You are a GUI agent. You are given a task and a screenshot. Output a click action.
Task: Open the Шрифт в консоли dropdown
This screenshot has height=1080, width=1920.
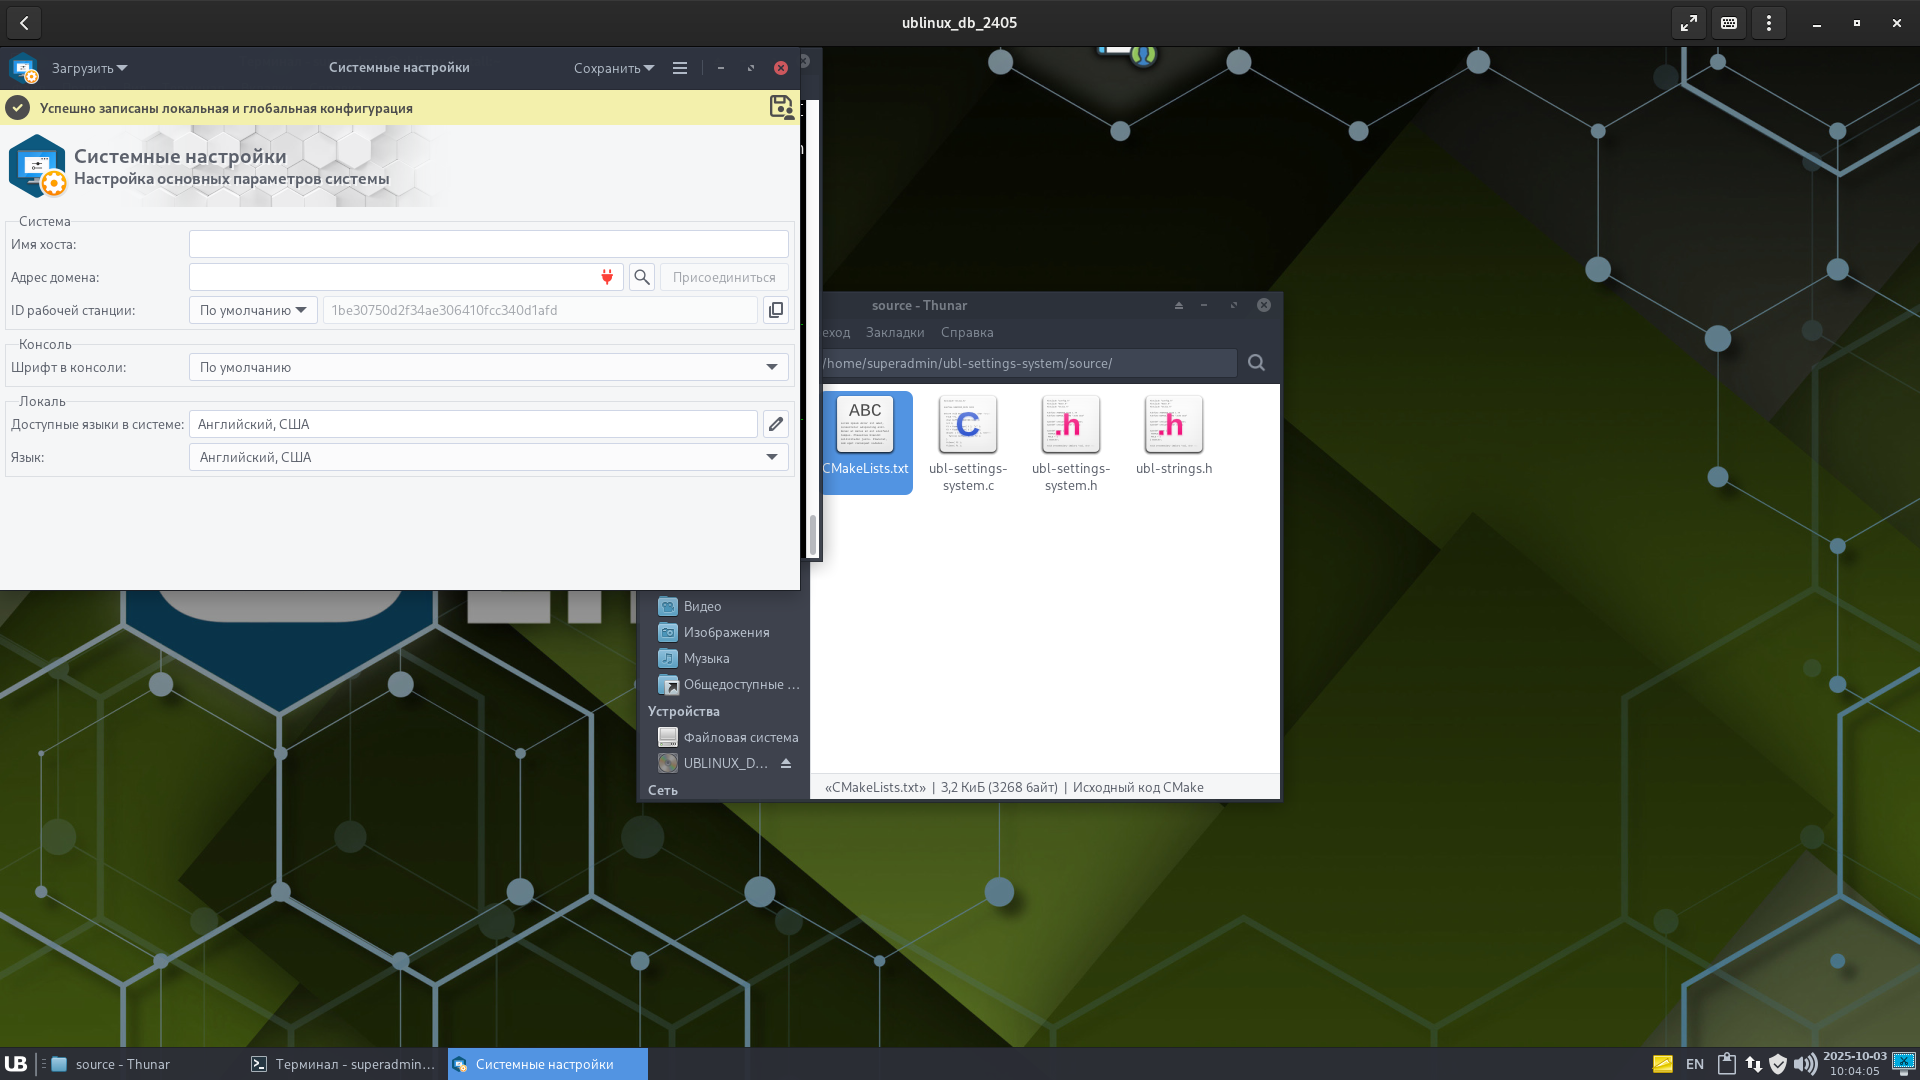(488, 367)
